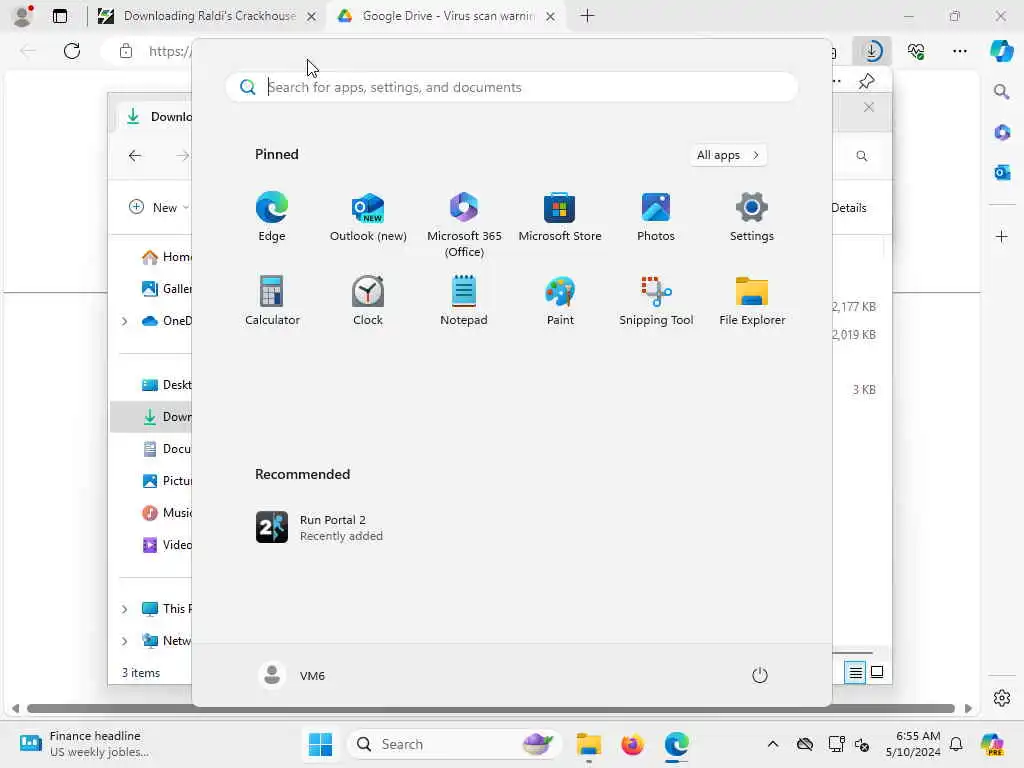Open Copilot preview icon in taskbar

992,744
